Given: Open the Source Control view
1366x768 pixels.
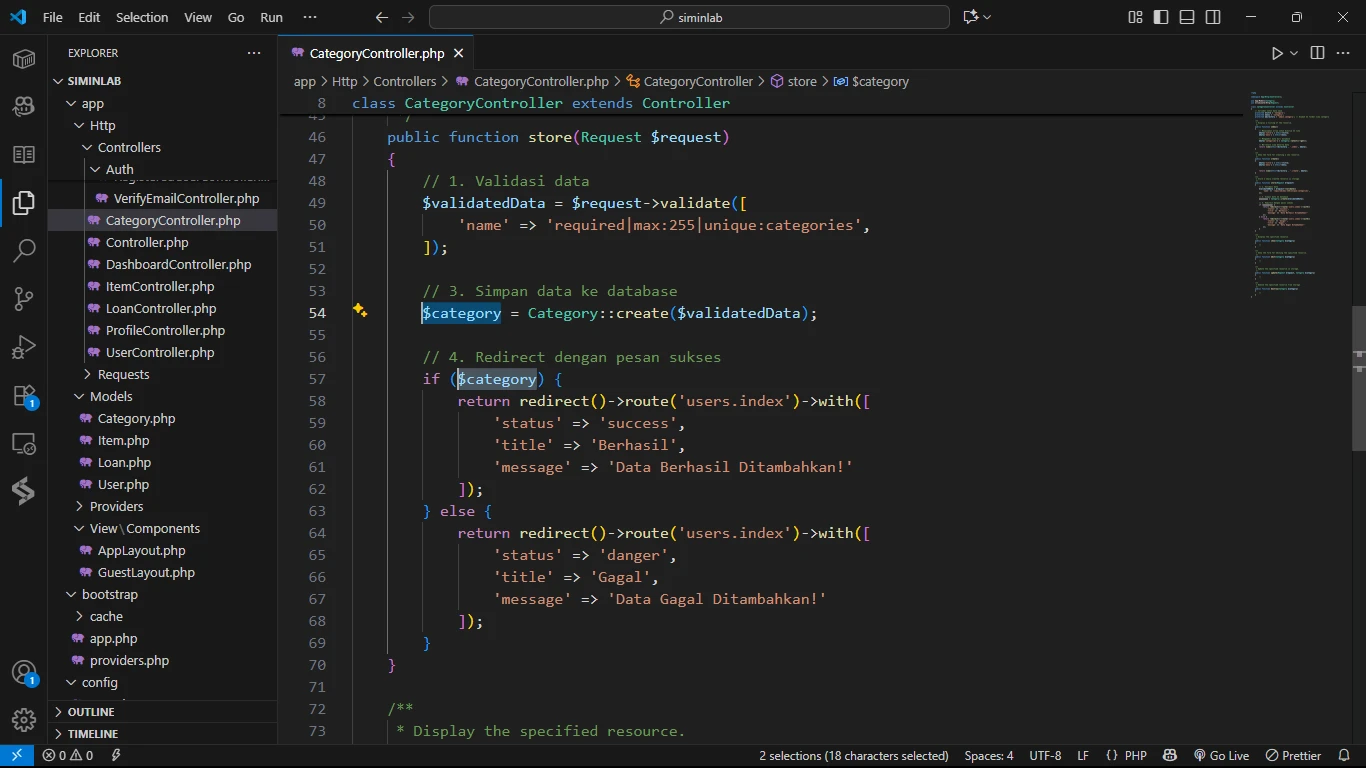Looking at the screenshot, I should pyautogui.click(x=24, y=298).
